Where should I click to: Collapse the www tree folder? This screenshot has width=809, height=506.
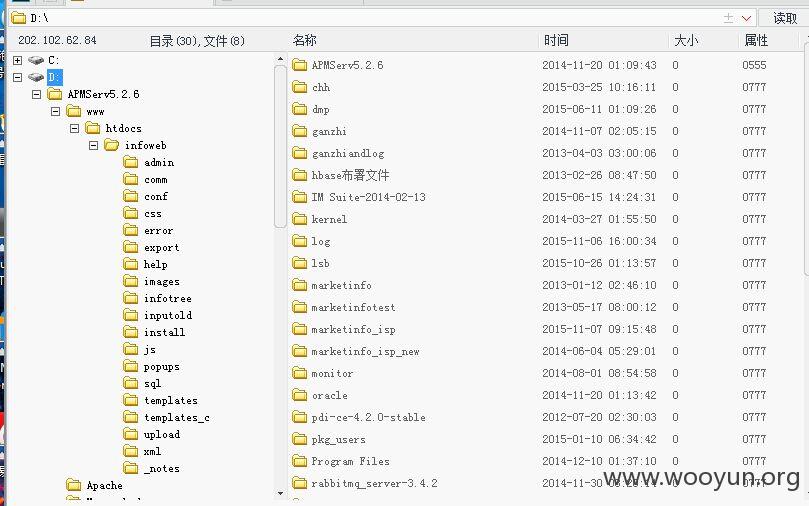(55, 111)
